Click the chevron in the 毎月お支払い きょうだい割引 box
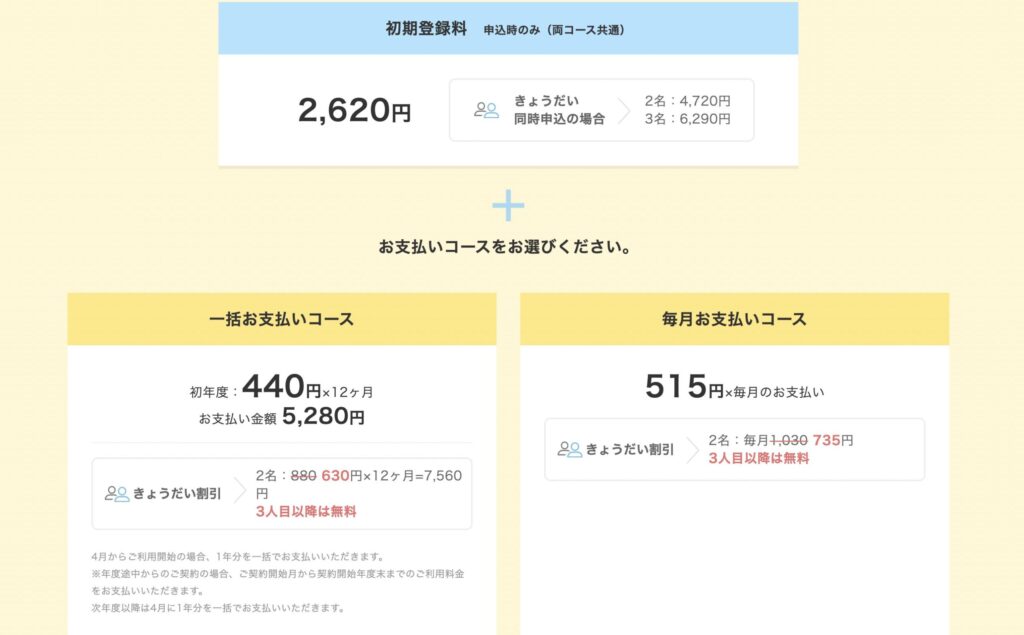The image size is (1024, 635). 693,449
